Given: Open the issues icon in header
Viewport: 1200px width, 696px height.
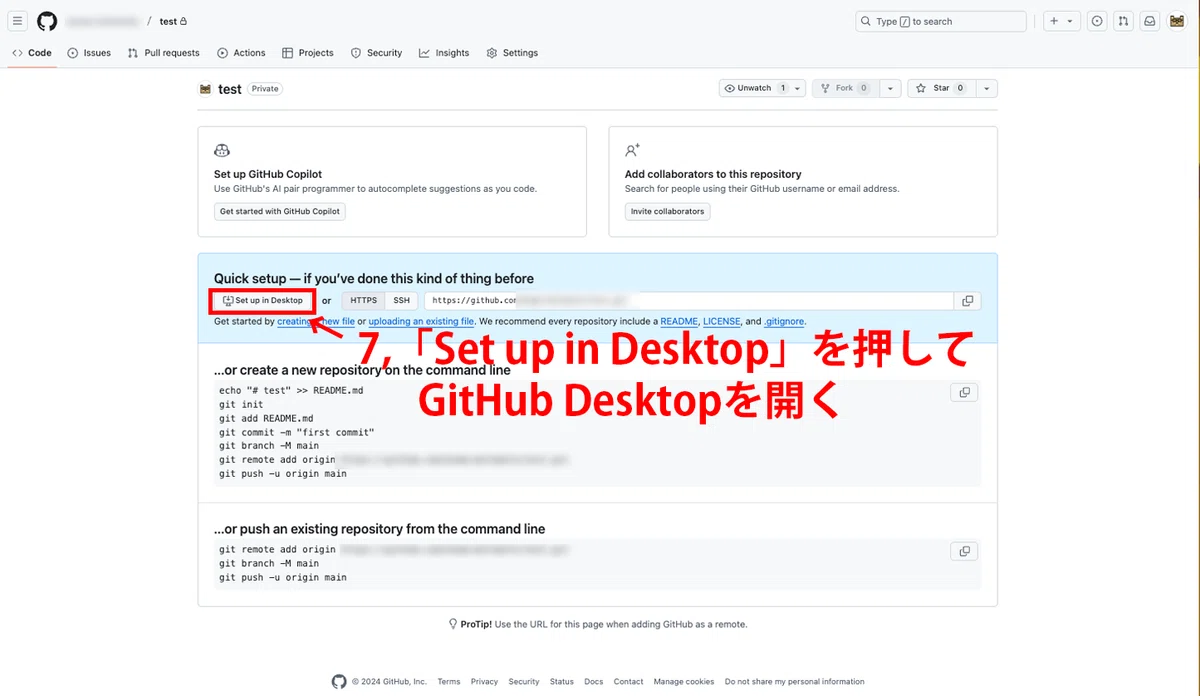Looking at the screenshot, I should (x=1098, y=21).
